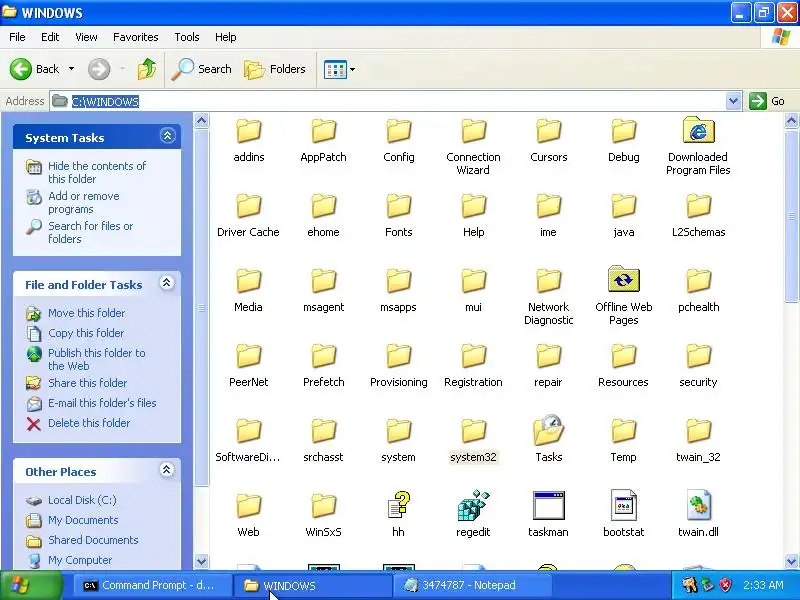Screen dimensions: 800x600
Task: Click the red security shield tray icon
Action: point(726,585)
